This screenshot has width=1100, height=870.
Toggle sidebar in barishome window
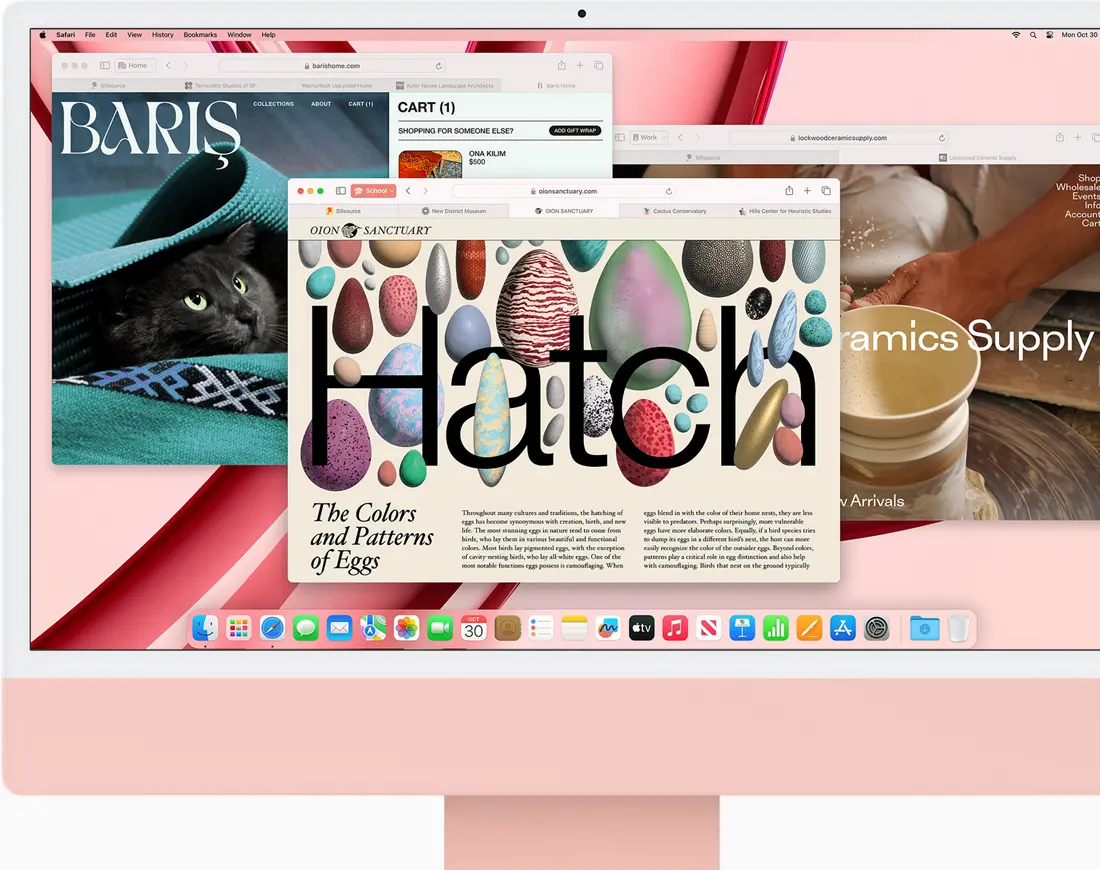(x=105, y=65)
